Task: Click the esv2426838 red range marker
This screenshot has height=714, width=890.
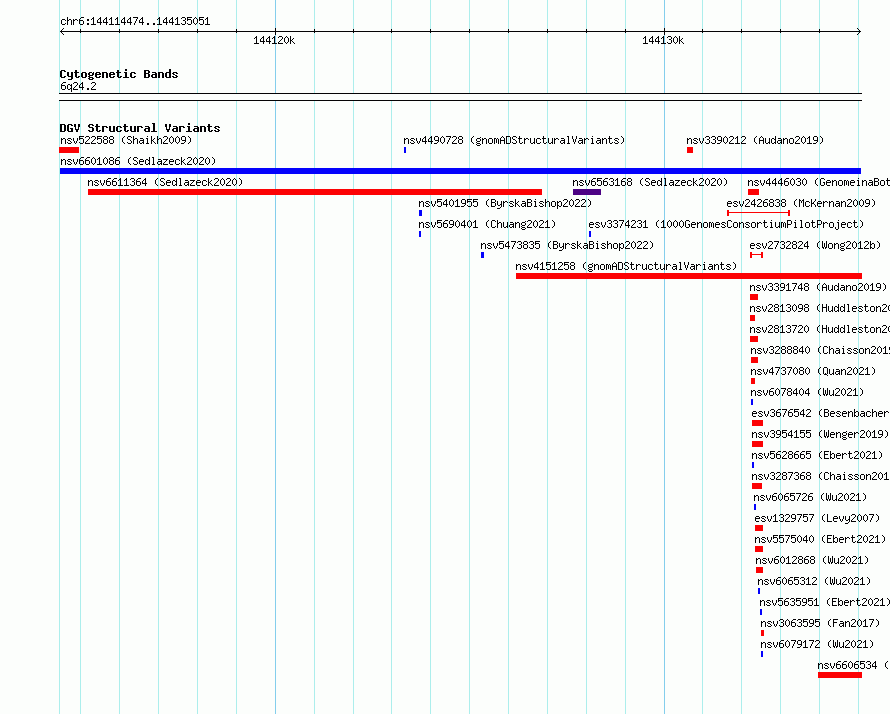Action: coord(758,213)
